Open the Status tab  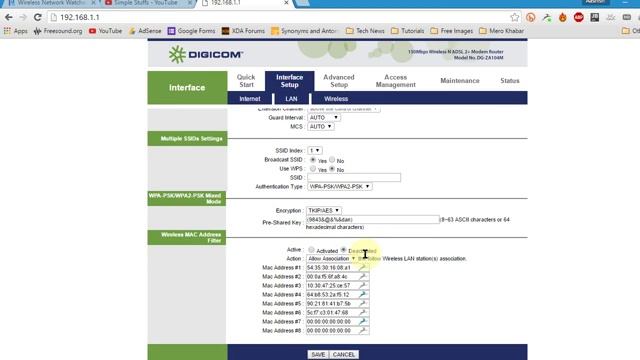pos(510,81)
